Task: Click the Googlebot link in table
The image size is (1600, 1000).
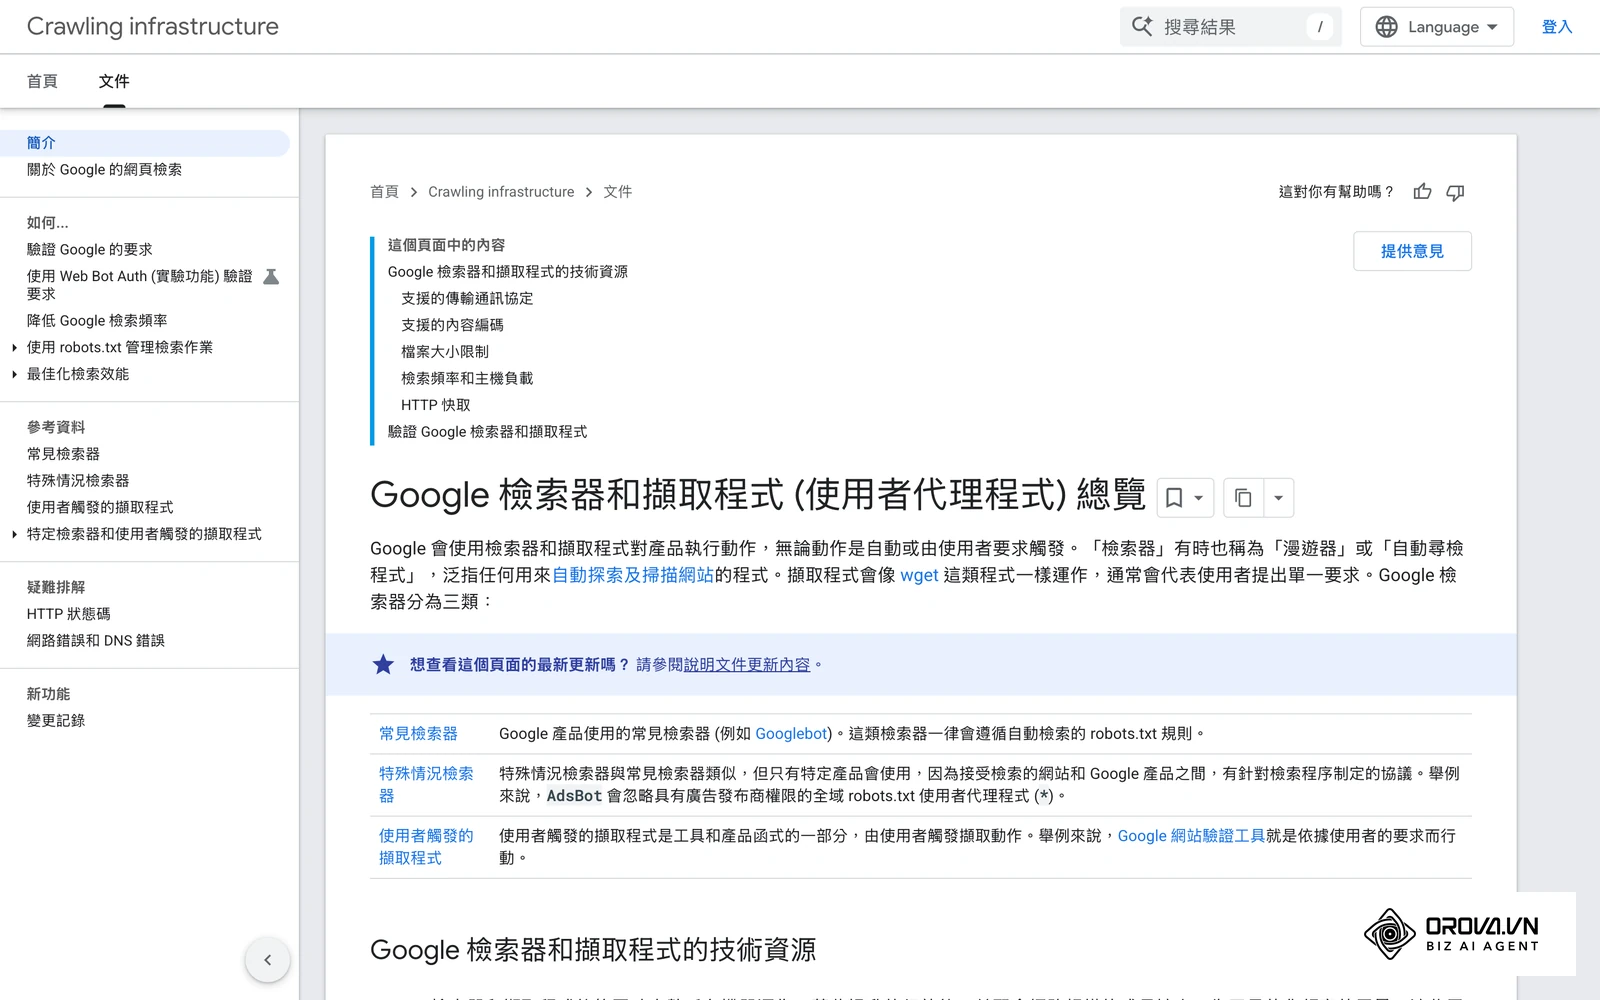Action: click(x=791, y=734)
